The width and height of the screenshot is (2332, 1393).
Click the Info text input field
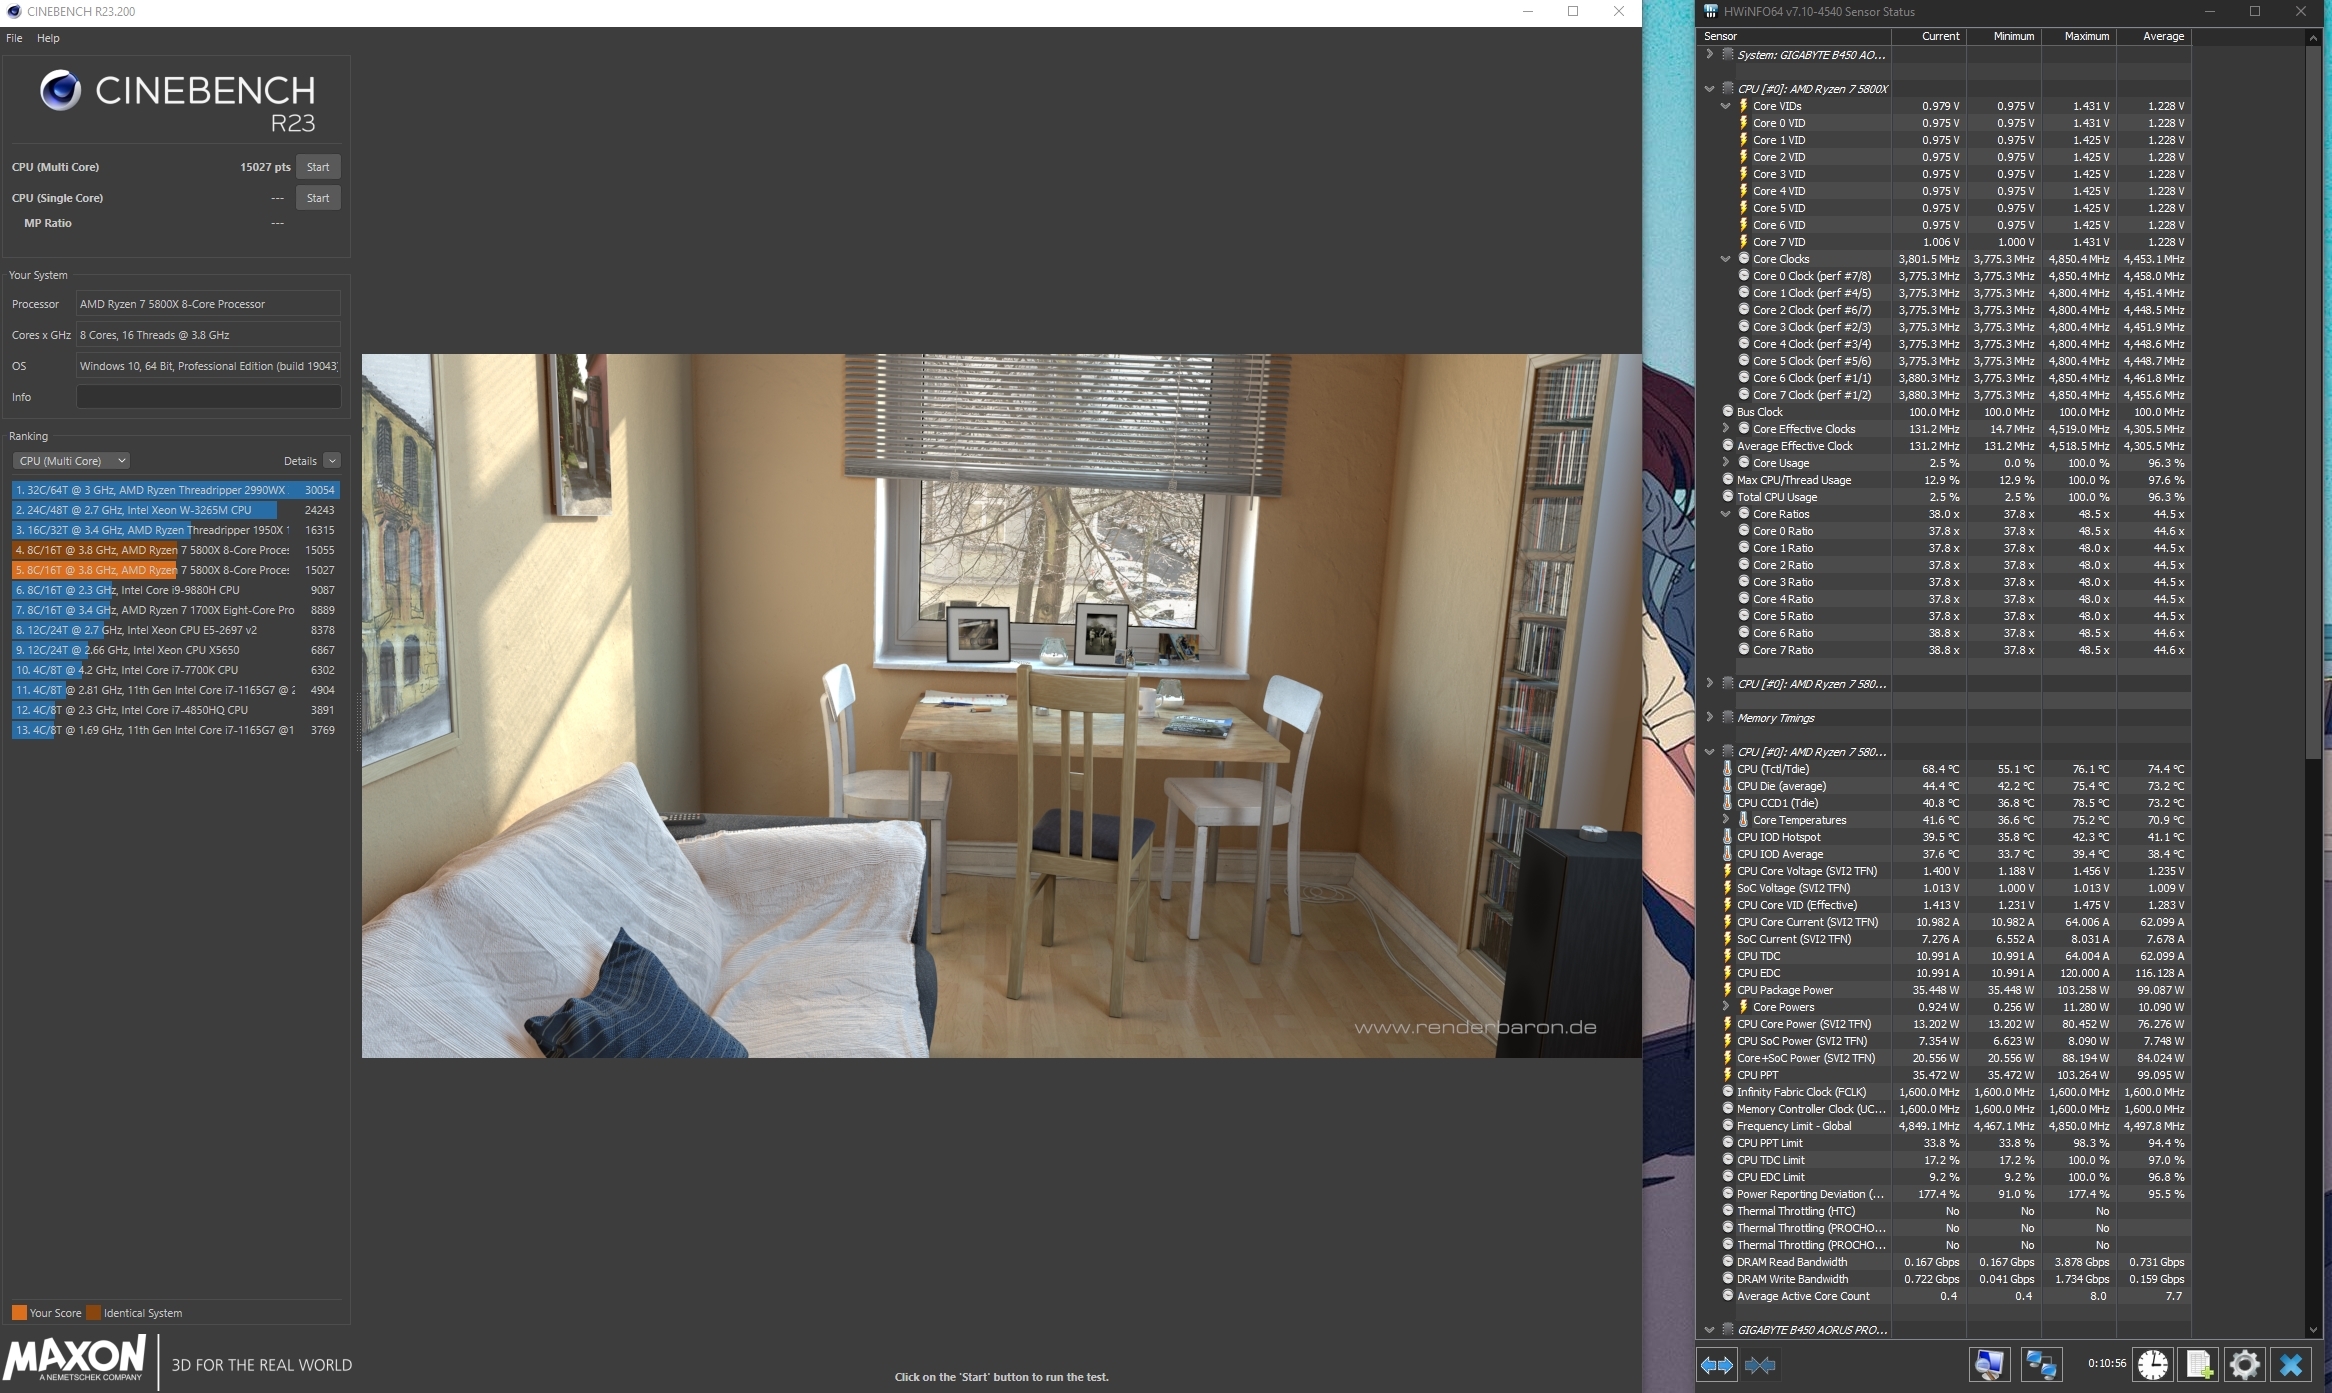208,397
